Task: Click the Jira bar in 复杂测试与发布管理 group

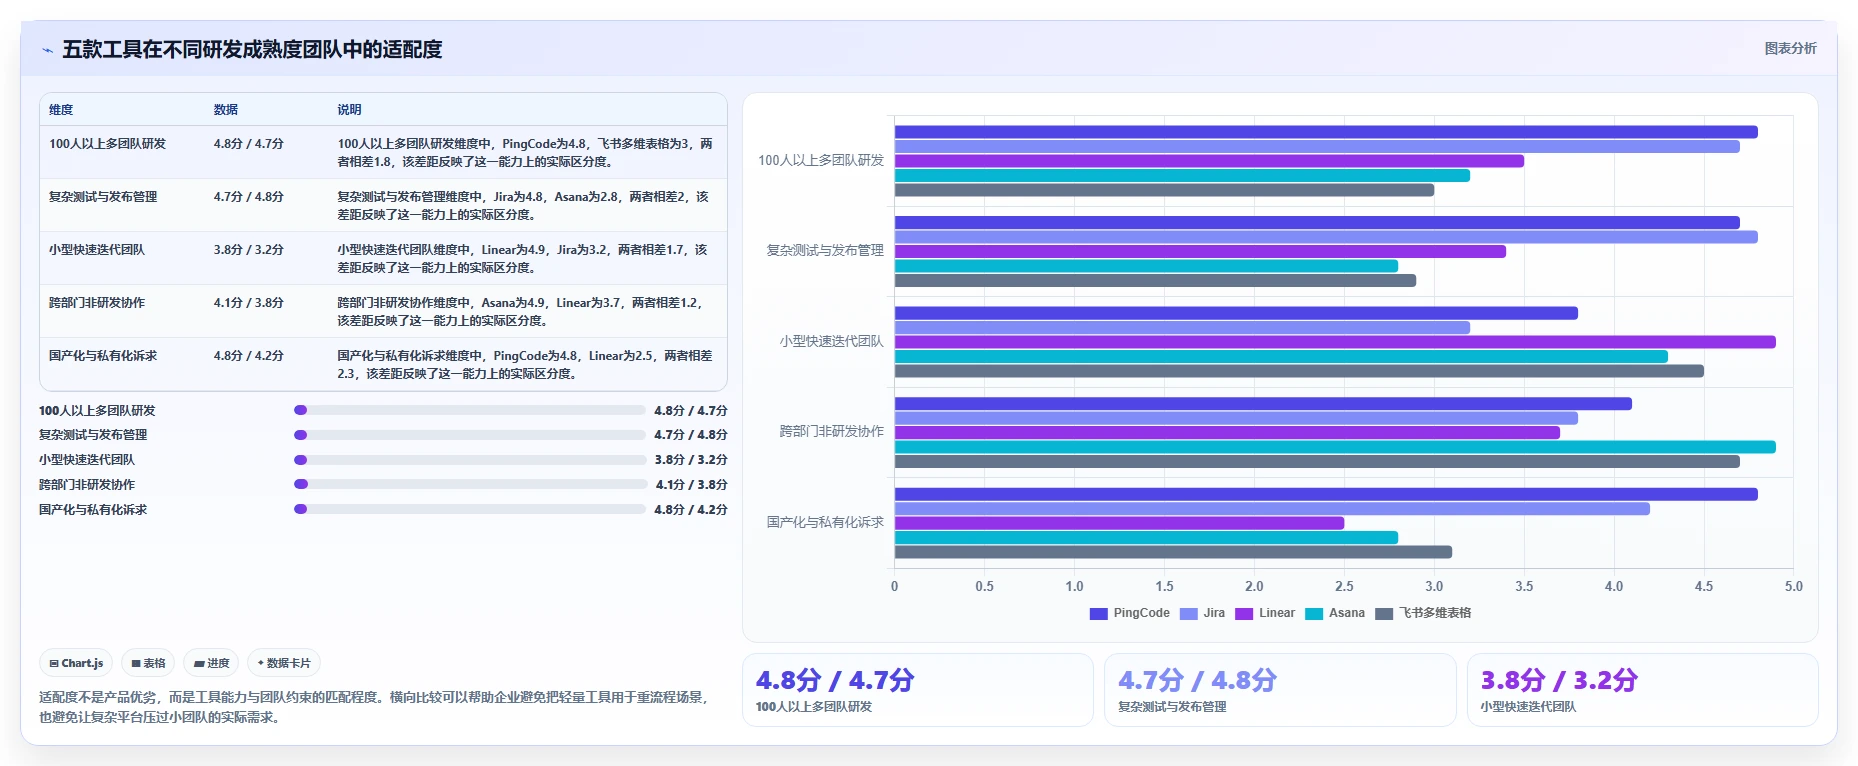Action: [1326, 237]
